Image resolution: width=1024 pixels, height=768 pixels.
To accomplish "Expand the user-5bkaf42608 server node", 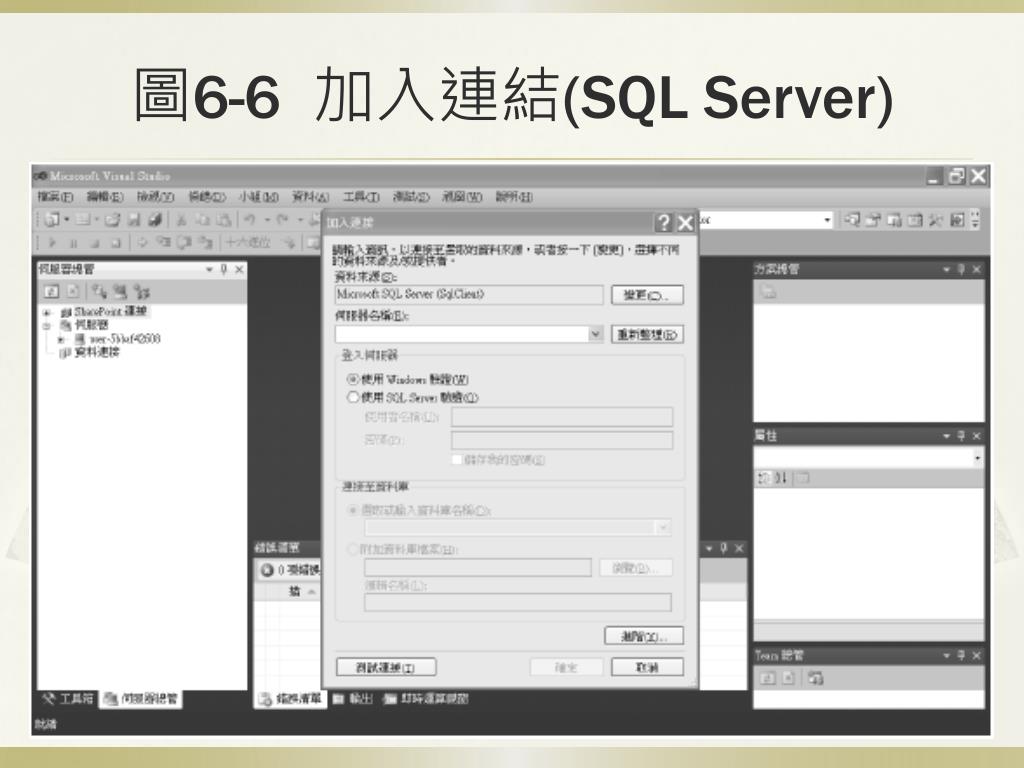I will (x=61, y=339).
